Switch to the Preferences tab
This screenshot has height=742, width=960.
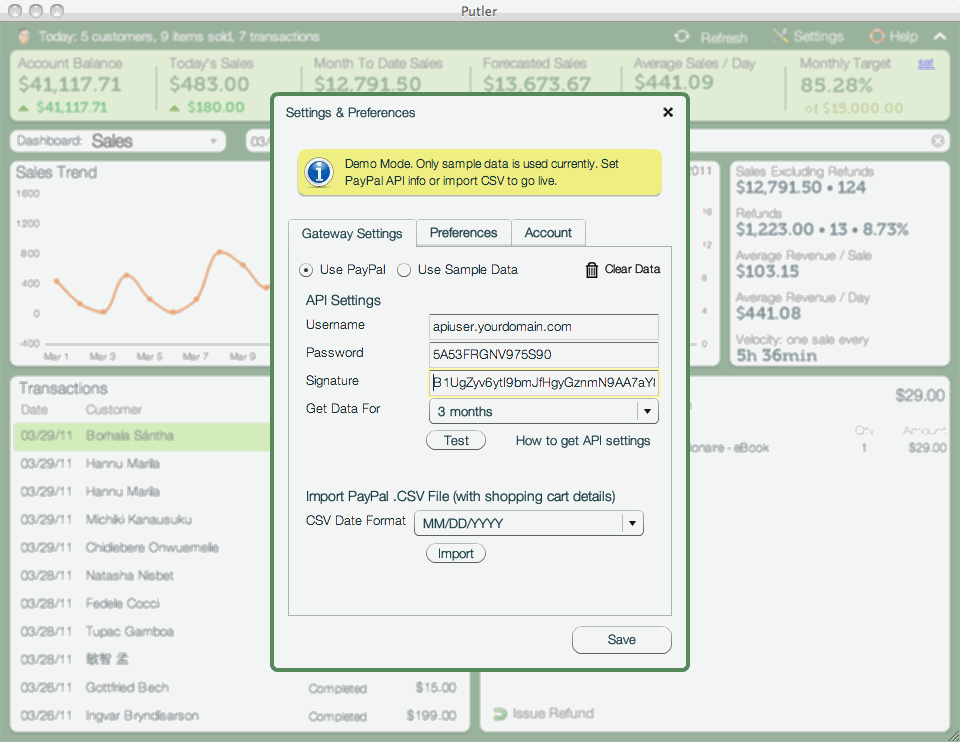(x=463, y=233)
